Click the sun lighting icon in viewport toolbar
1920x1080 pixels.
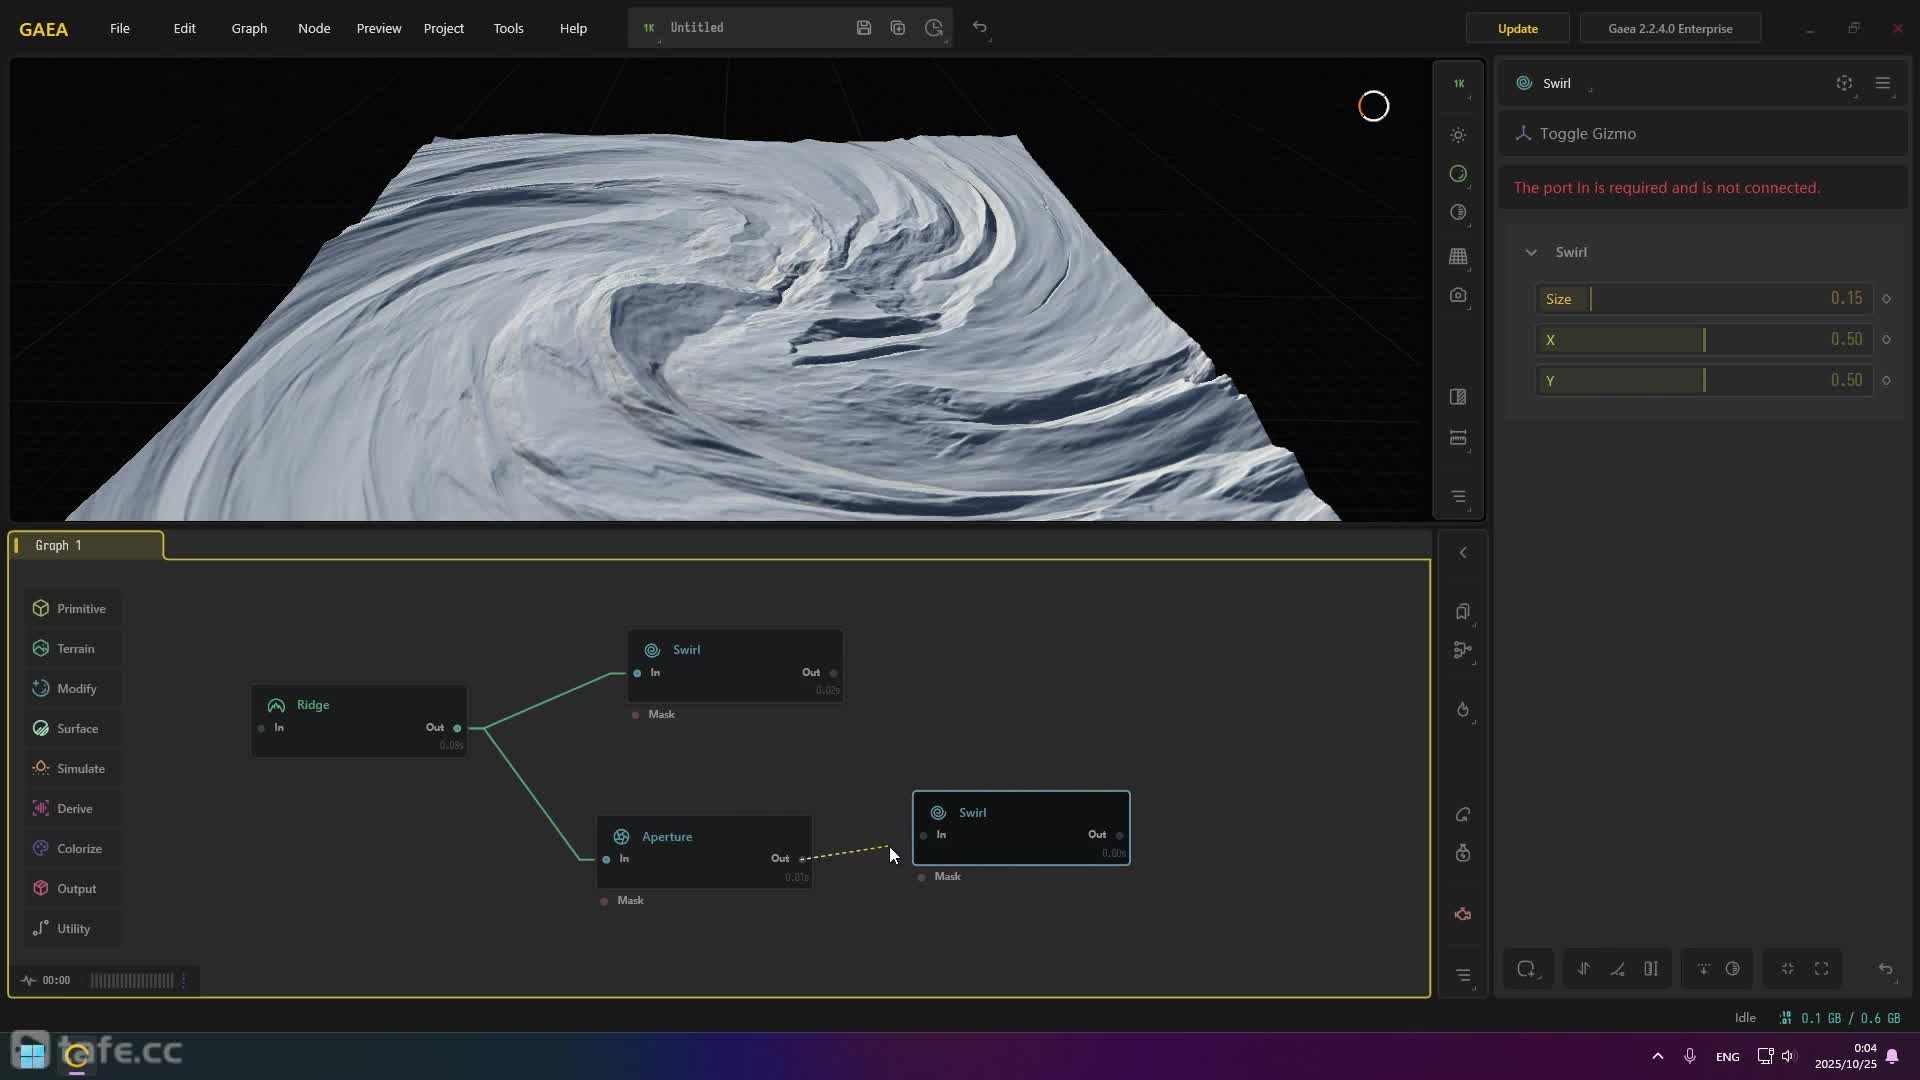[1458, 135]
